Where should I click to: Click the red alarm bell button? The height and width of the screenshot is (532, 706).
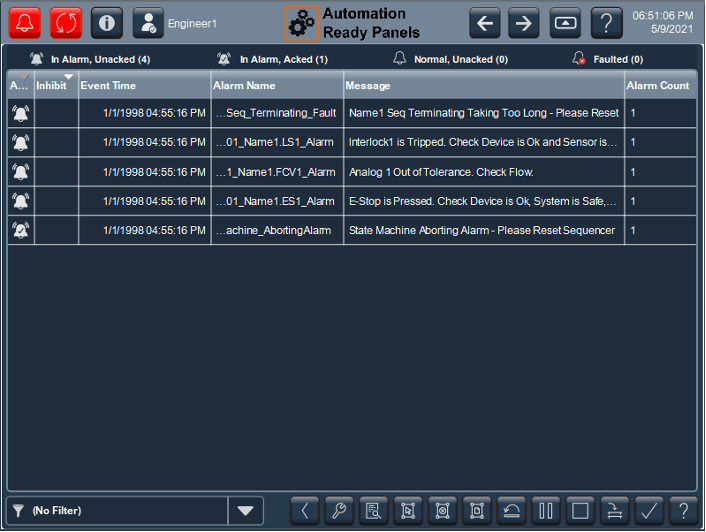(x=25, y=23)
